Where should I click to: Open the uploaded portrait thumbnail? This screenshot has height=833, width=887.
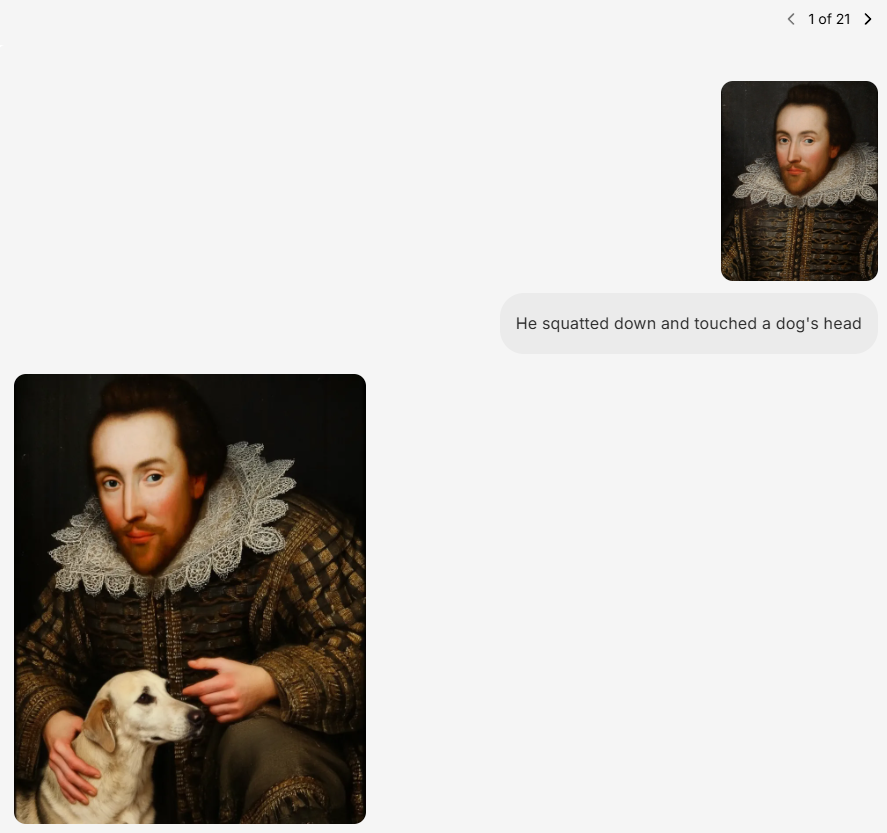click(799, 181)
